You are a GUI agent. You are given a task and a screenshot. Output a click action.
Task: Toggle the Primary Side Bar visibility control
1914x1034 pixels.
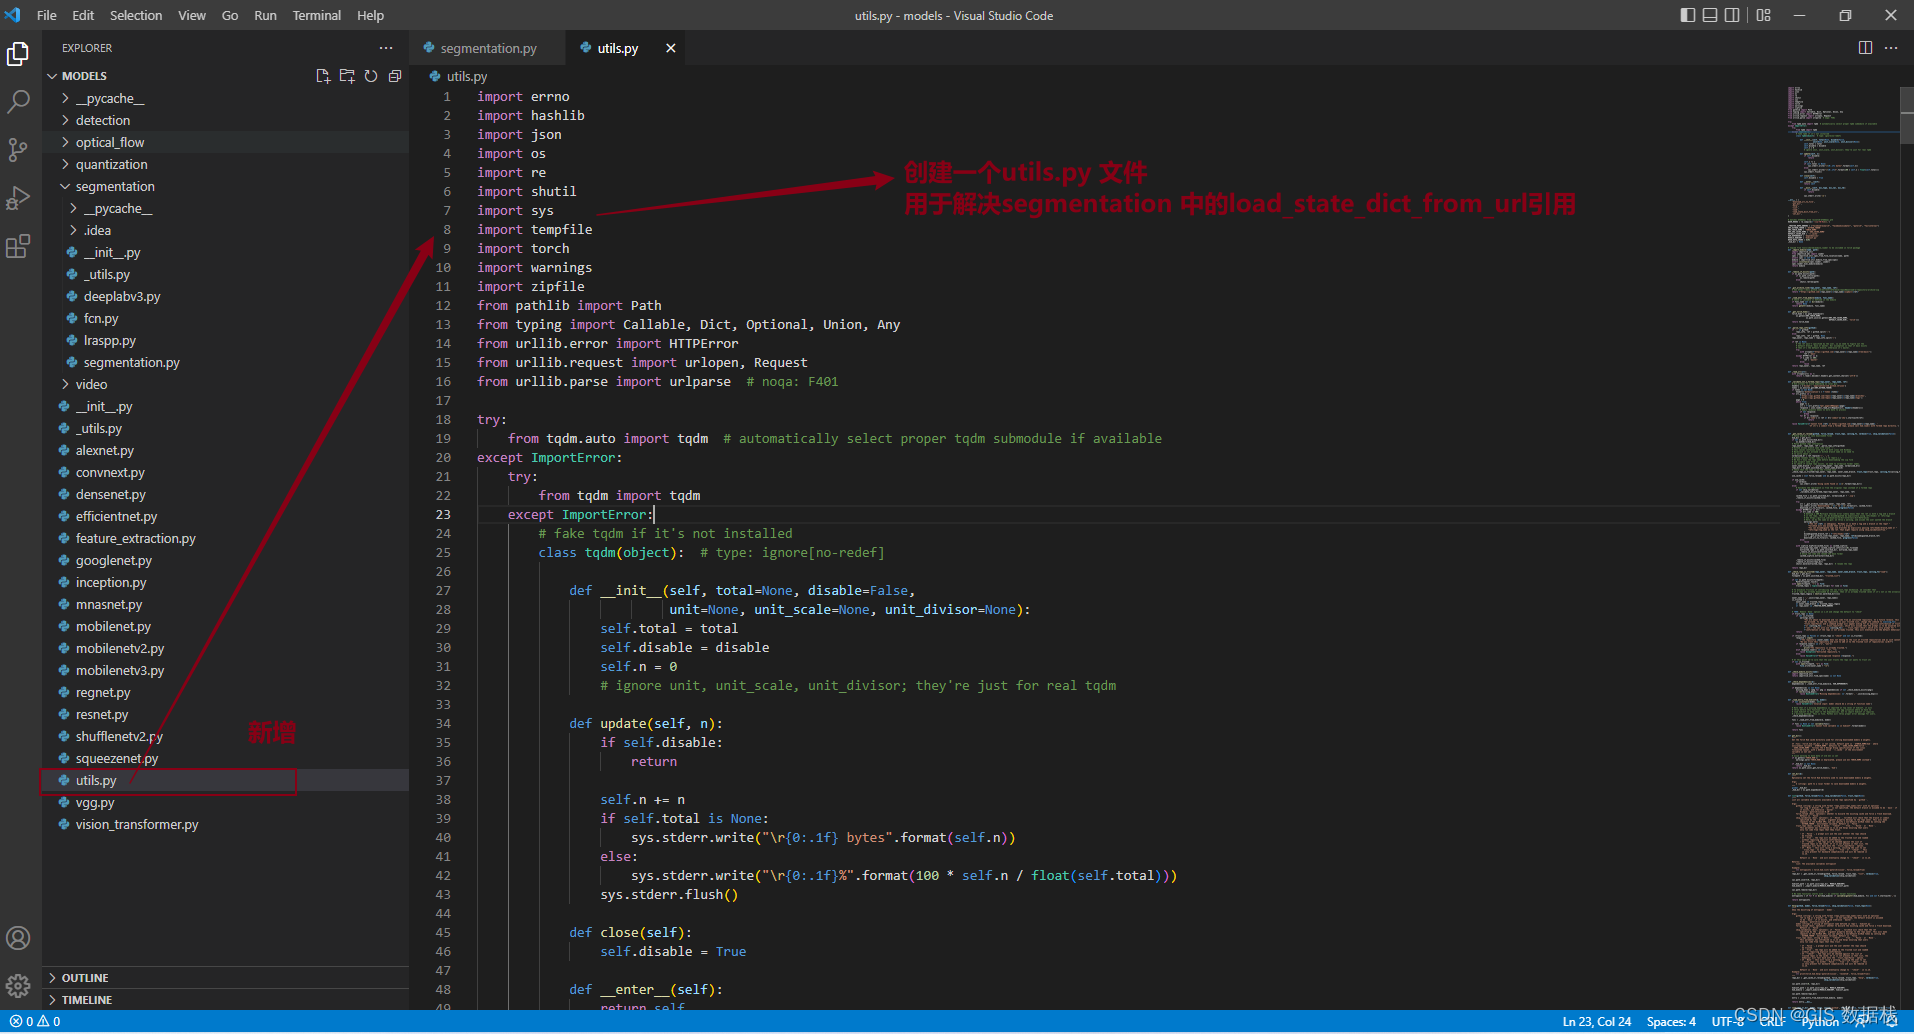click(1688, 15)
